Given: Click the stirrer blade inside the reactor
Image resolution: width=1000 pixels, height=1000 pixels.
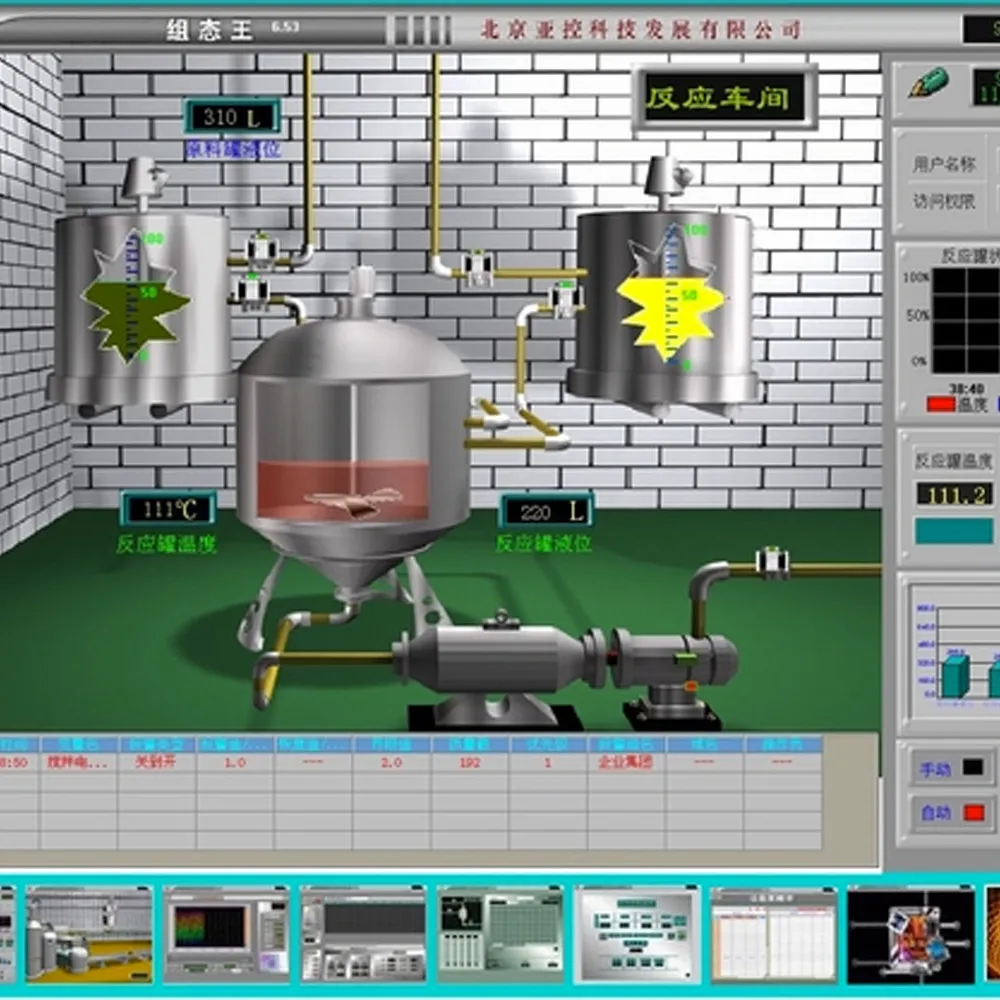Looking at the screenshot, I should click(x=350, y=501).
